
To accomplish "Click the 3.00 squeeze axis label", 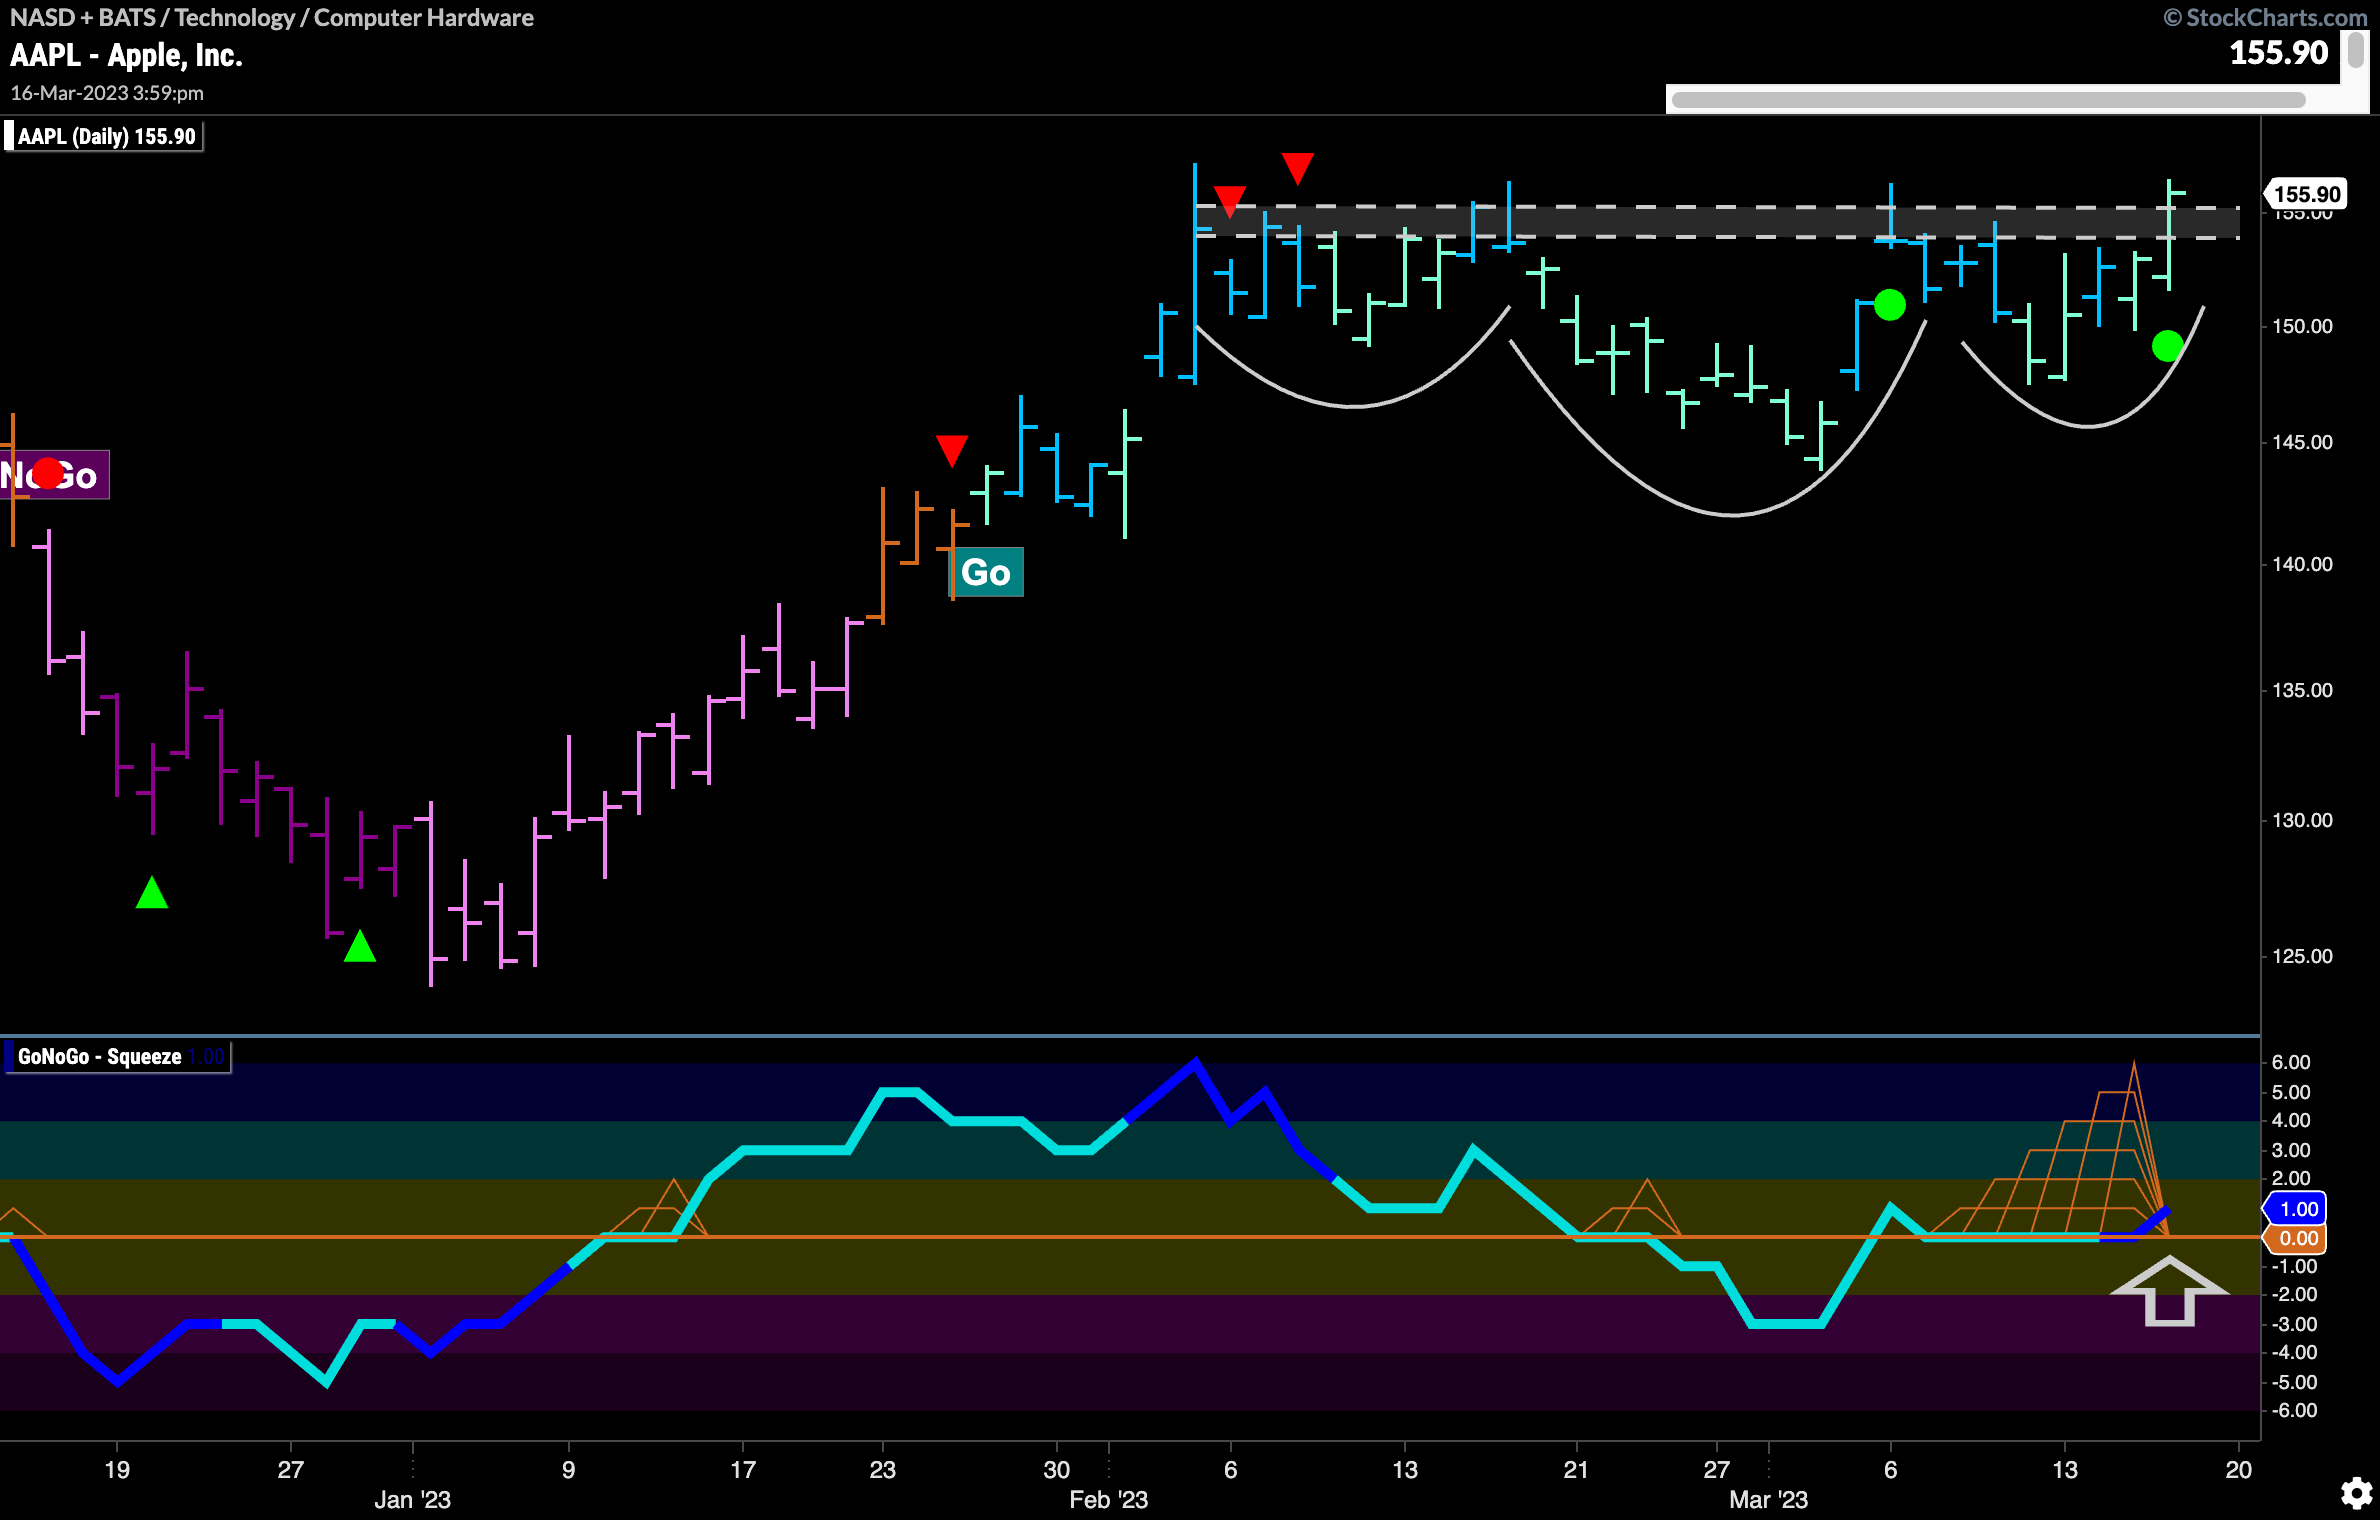I will coord(2291,1150).
